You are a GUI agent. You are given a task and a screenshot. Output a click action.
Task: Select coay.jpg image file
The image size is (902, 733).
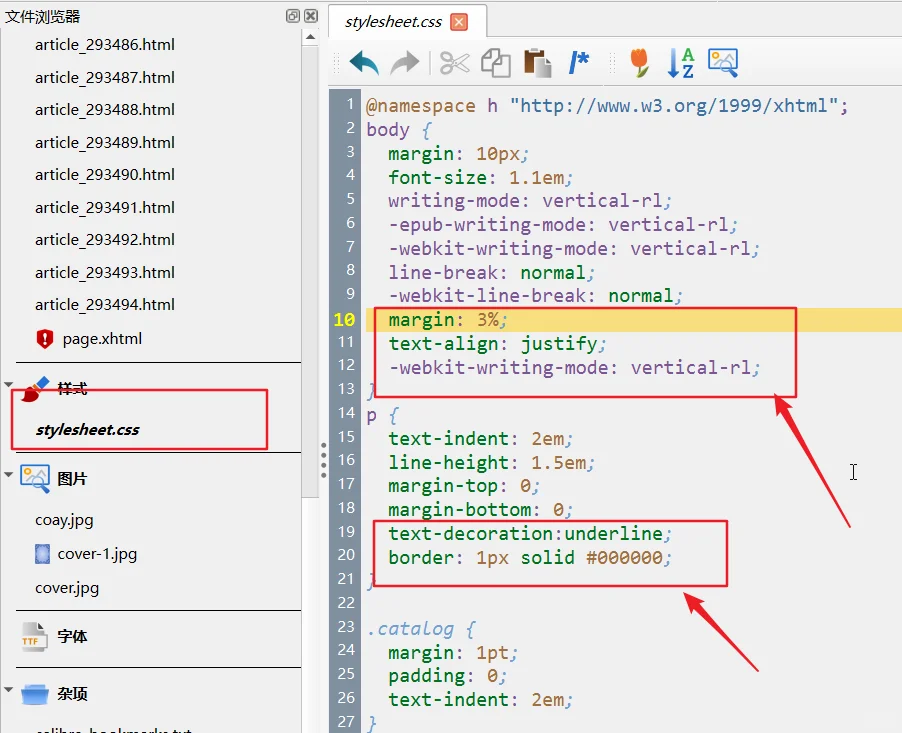point(64,520)
